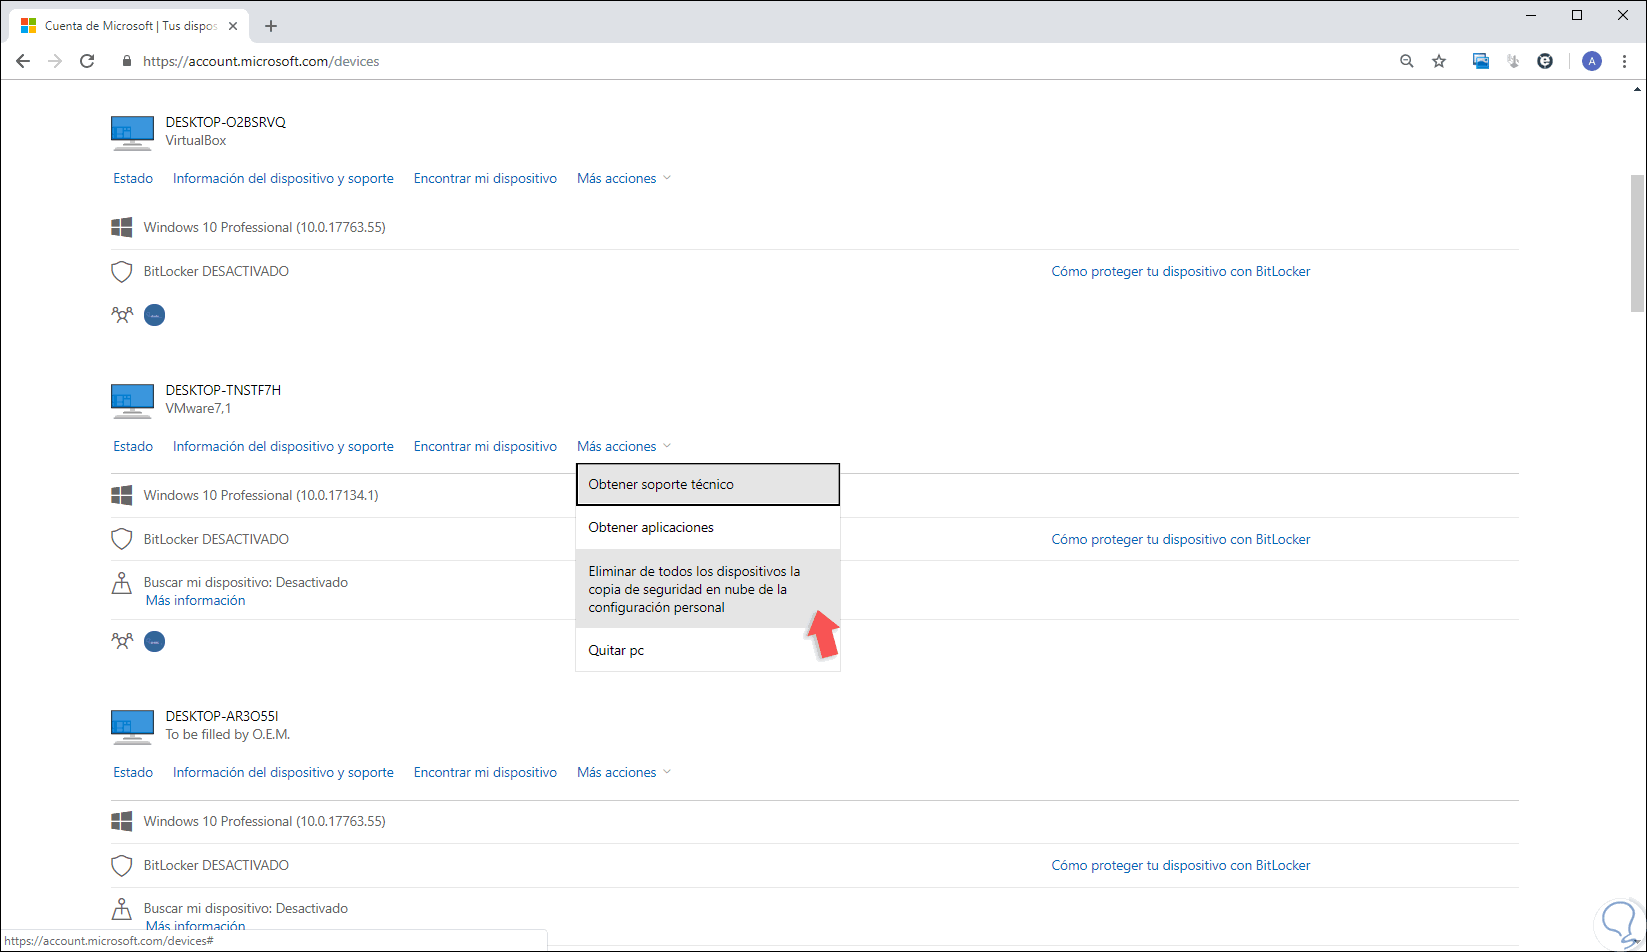Click the VirtualBox model label
The image size is (1647, 952).
(x=196, y=140)
